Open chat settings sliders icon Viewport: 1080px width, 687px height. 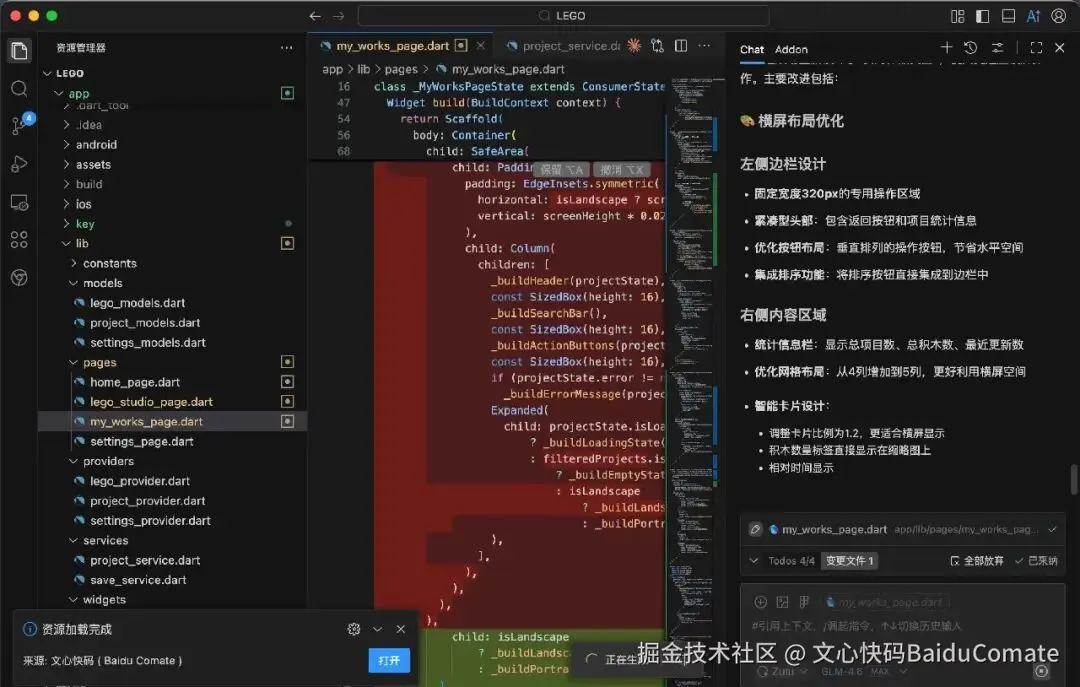coord(997,48)
